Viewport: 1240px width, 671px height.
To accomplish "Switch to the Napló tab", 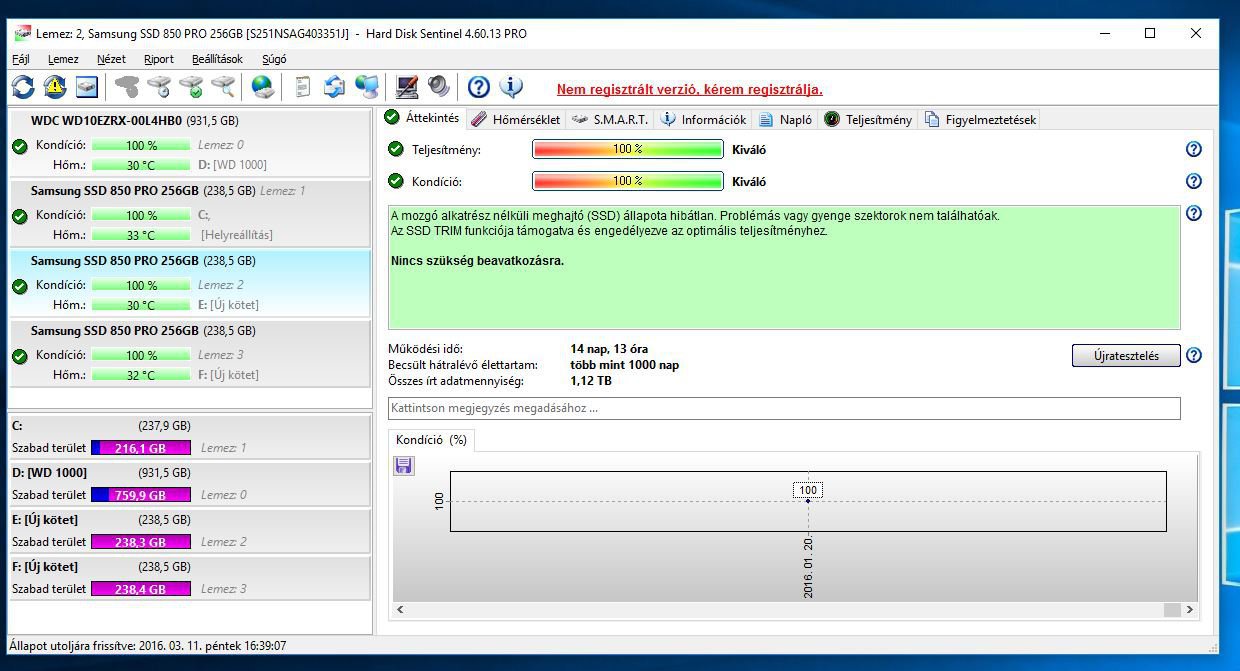I will tap(785, 119).
